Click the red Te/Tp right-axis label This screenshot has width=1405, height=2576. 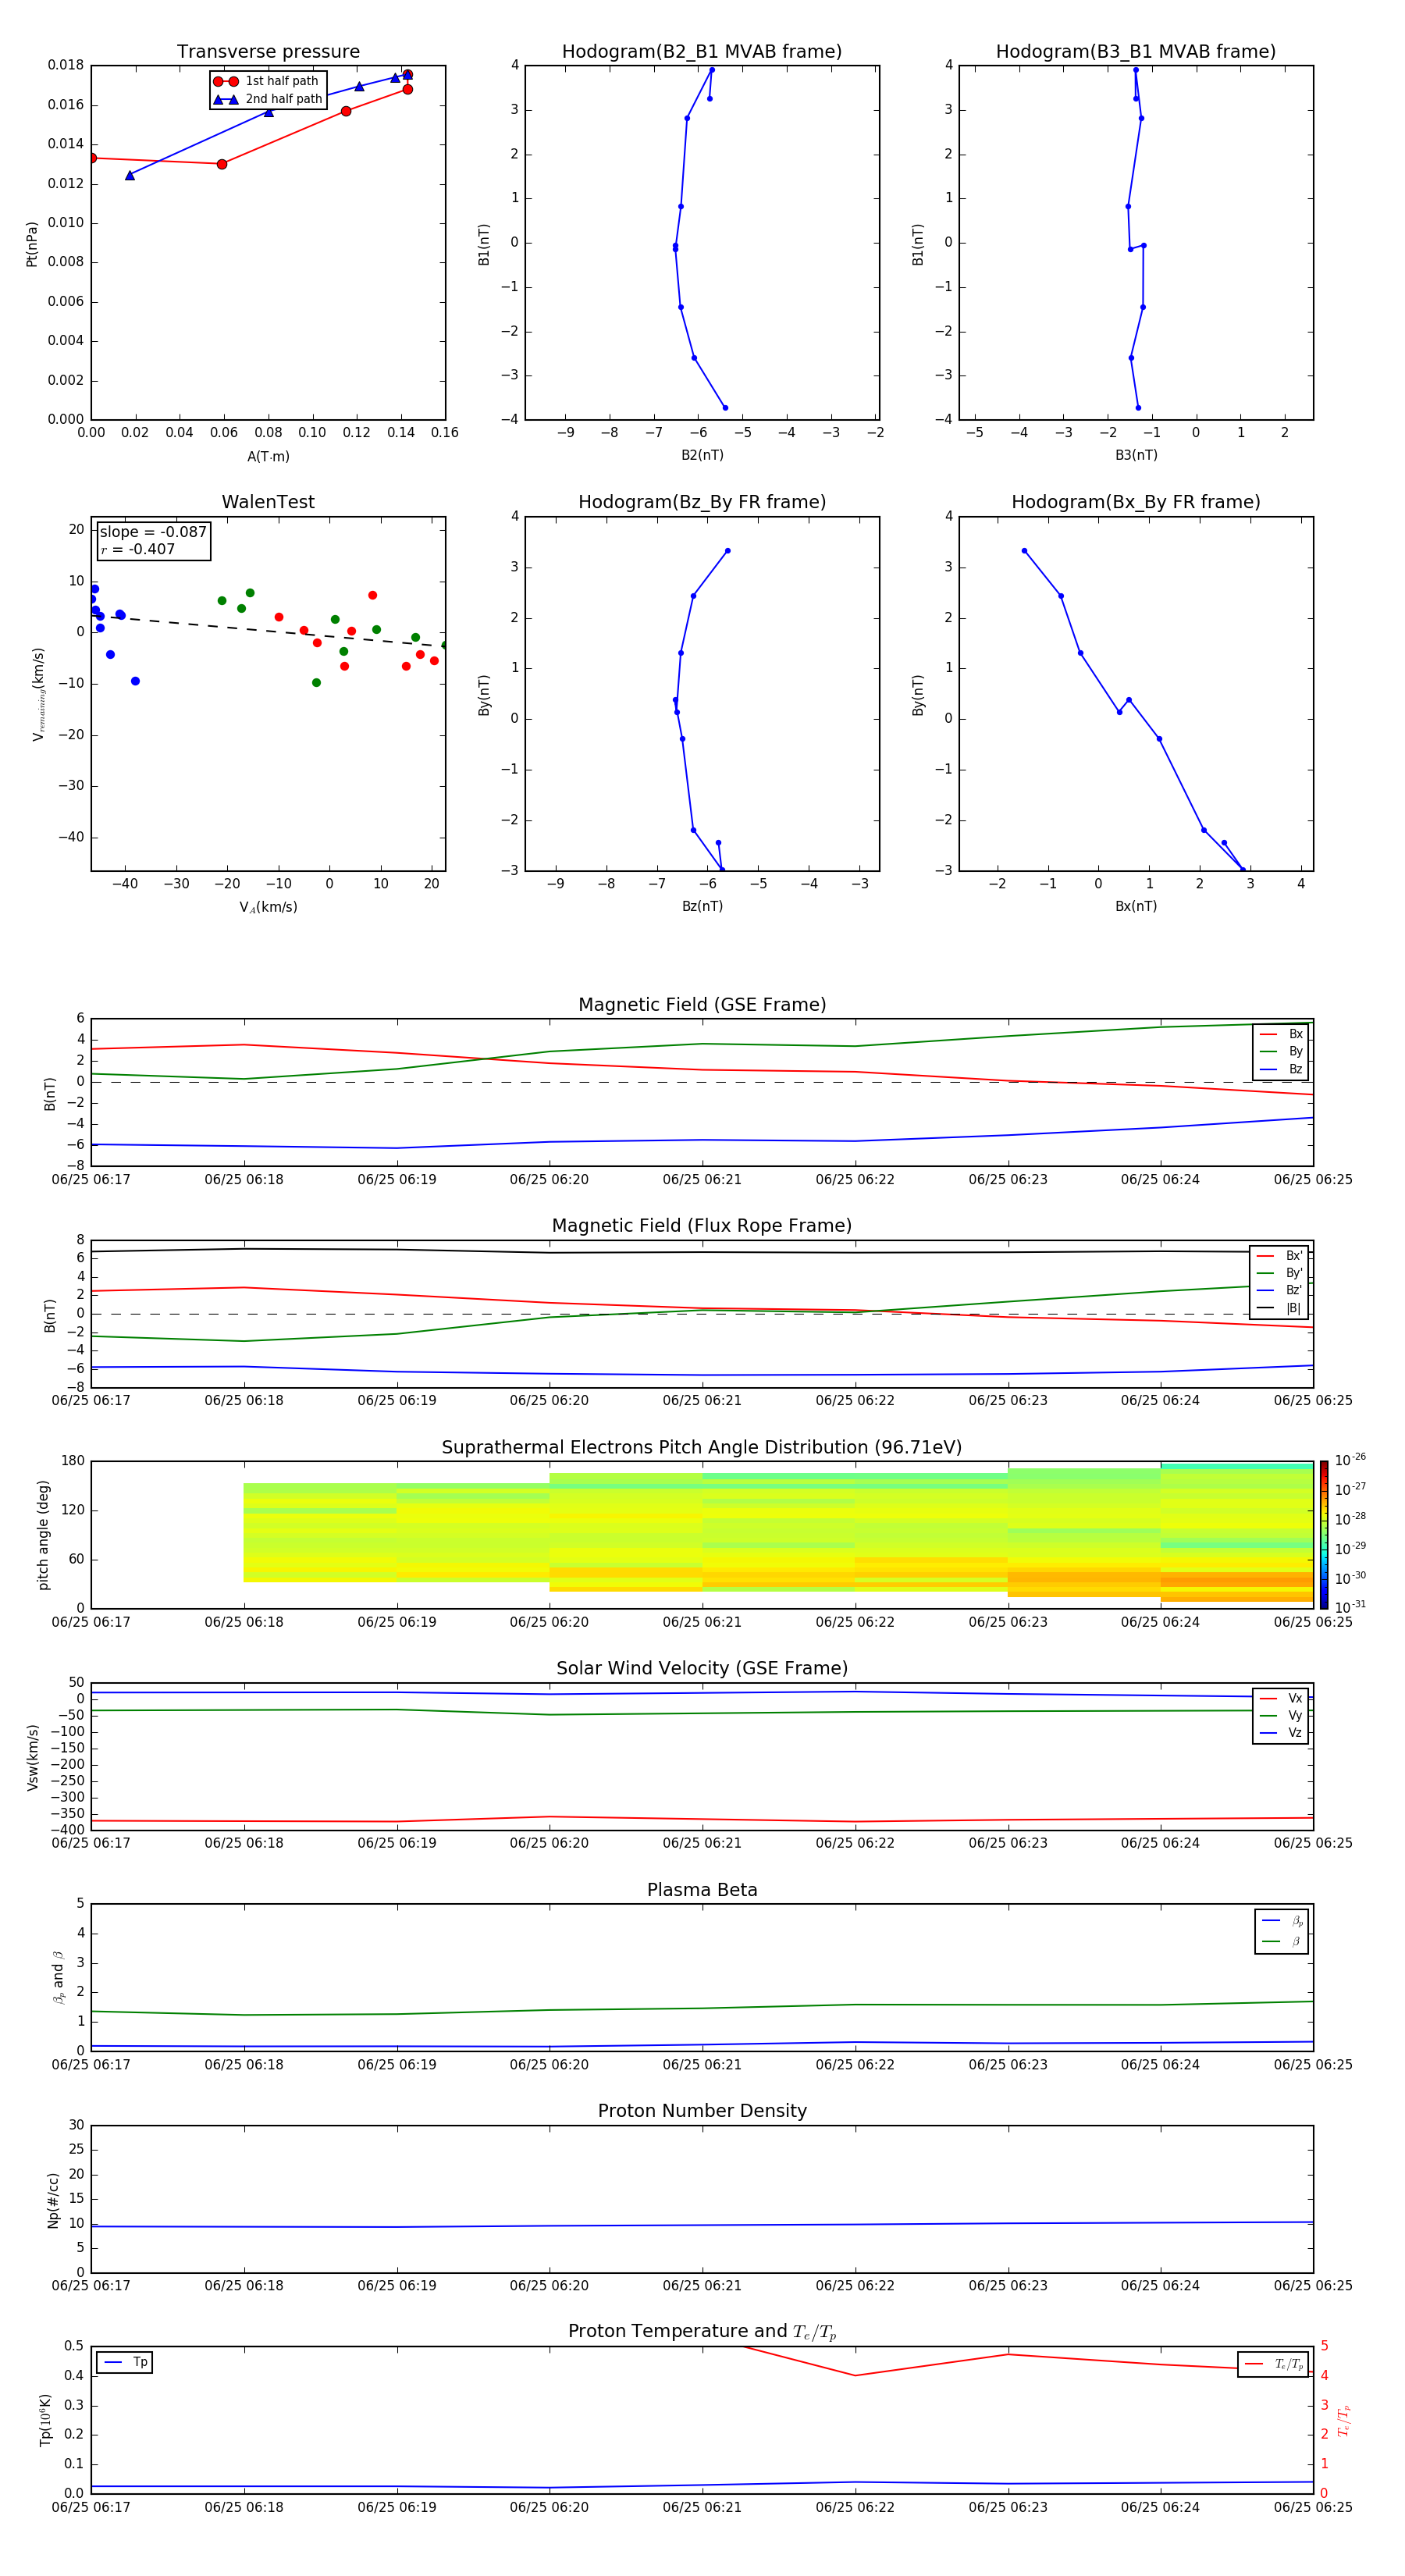1344,2420
